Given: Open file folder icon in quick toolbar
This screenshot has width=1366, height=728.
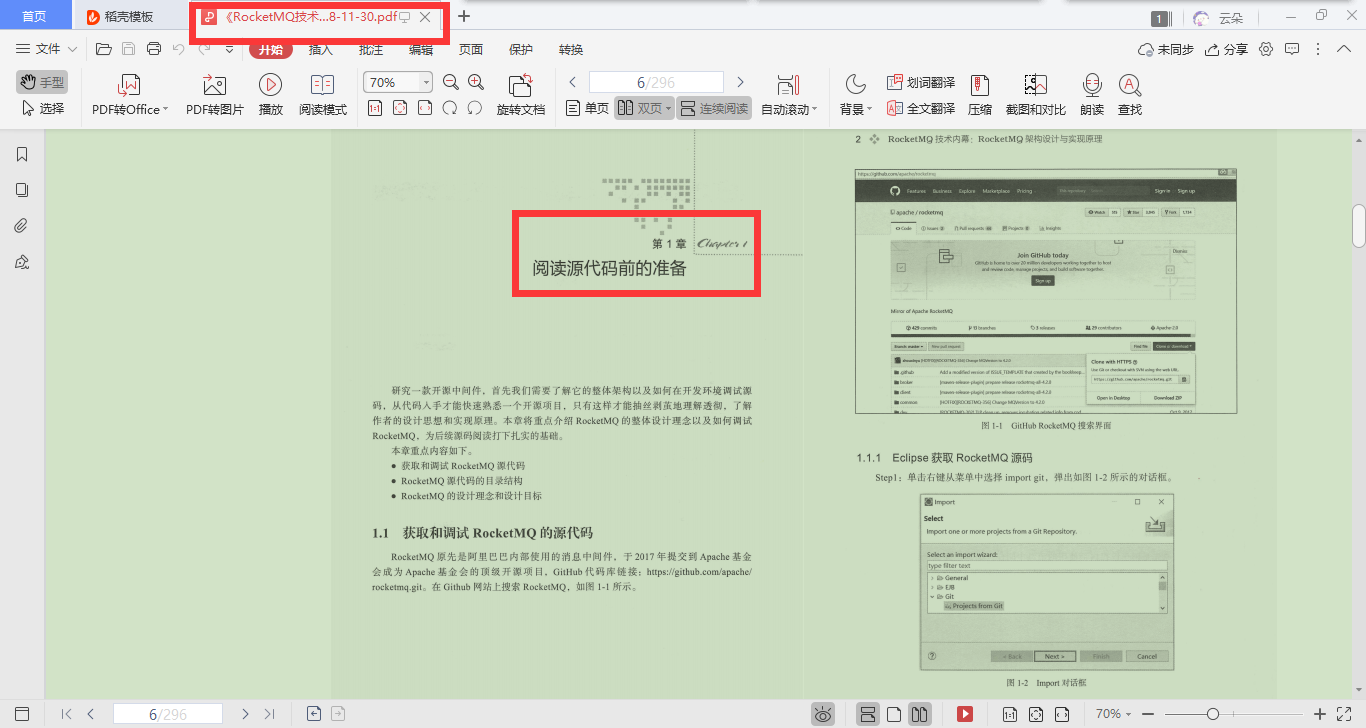Looking at the screenshot, I should [103, 49].
